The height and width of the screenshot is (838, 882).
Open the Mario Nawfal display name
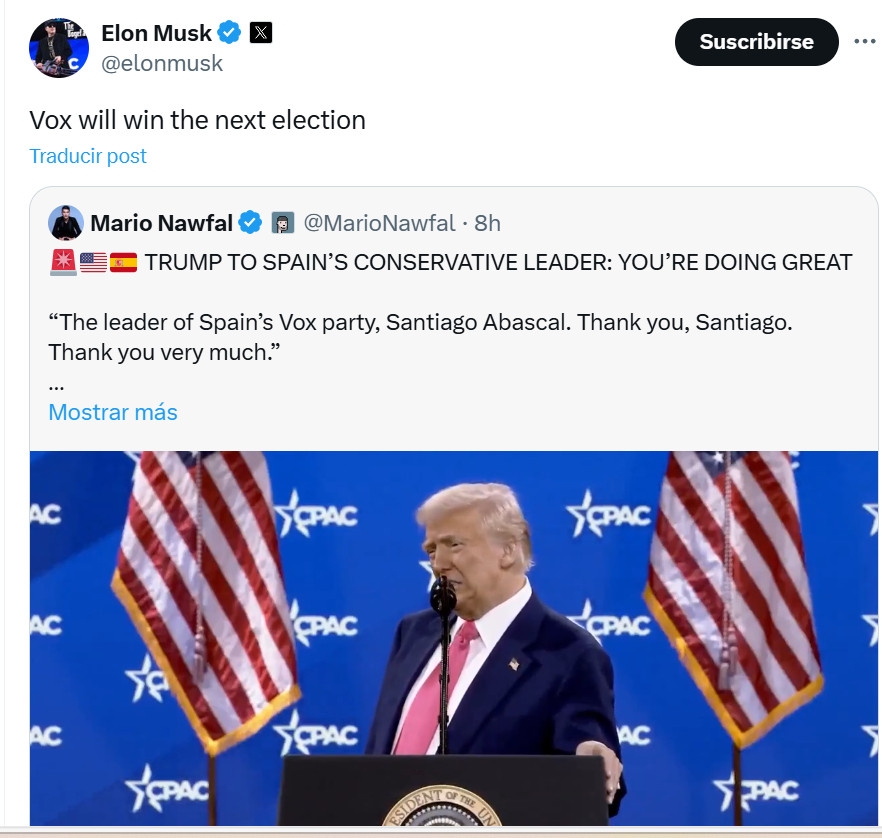(161, 222)
